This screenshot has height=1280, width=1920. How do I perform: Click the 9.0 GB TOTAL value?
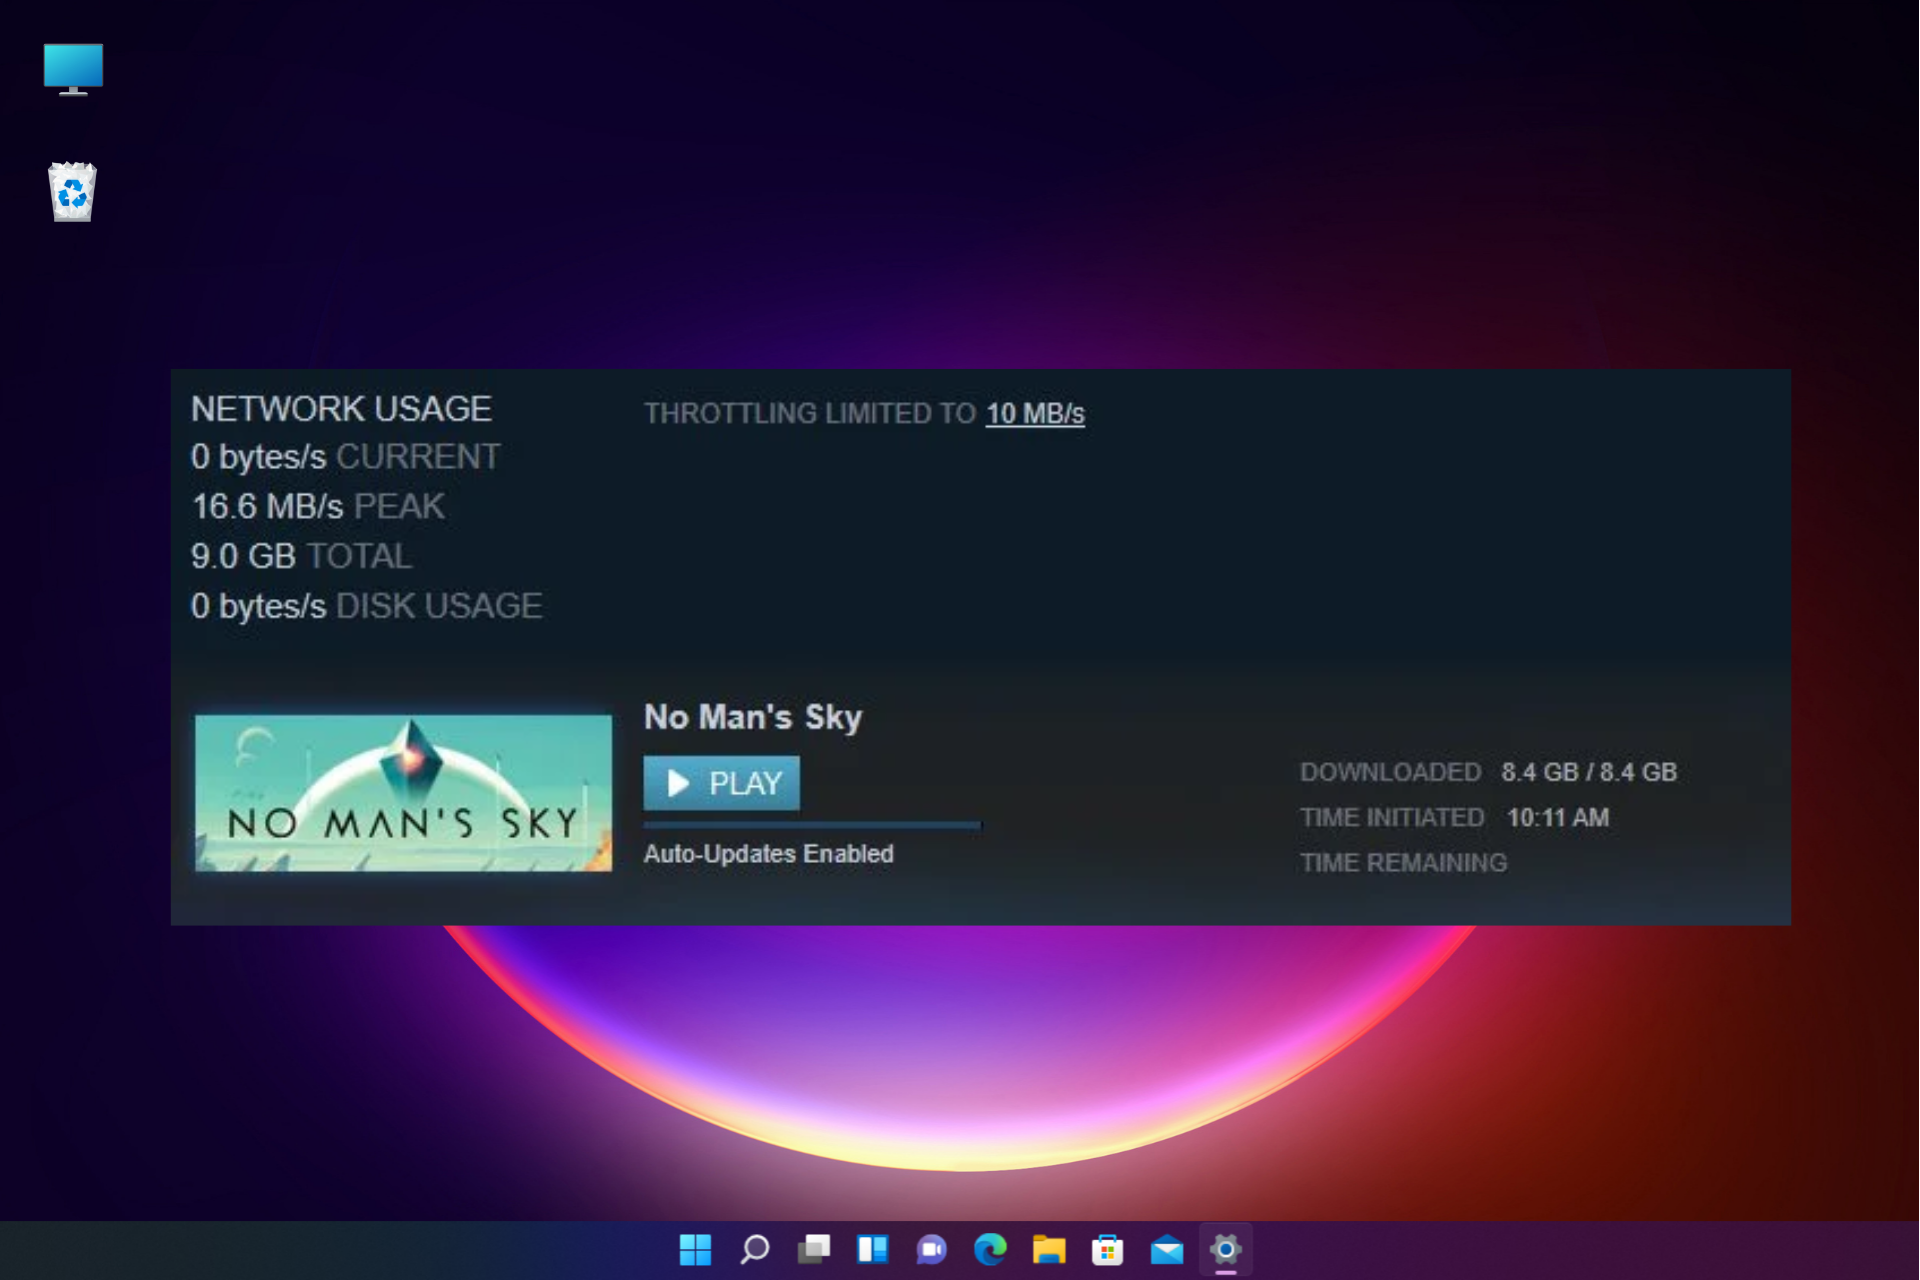243,556
